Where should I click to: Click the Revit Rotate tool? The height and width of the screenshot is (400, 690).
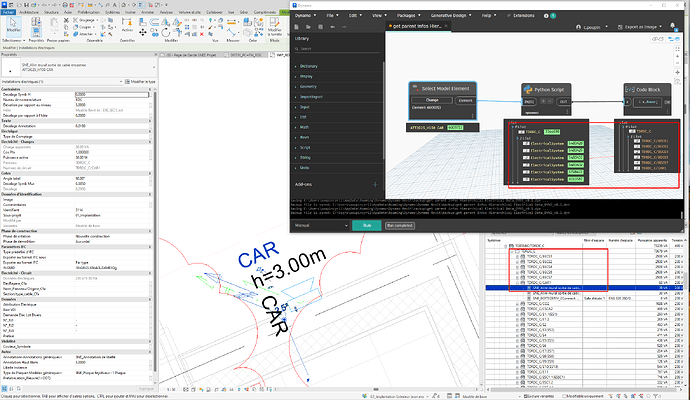click(x=166, y=32)
